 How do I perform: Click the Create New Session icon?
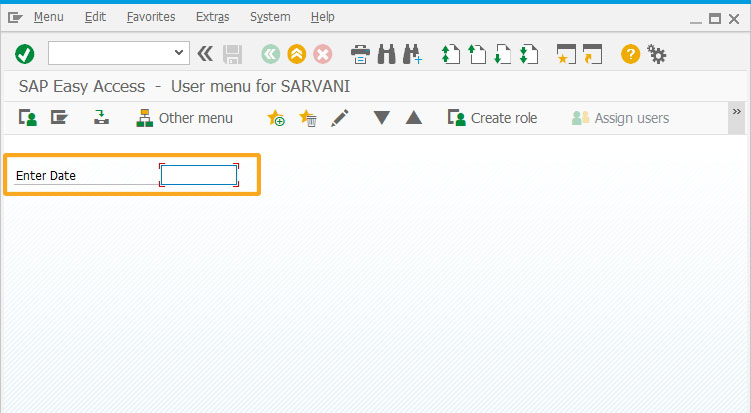(x=566, y=54)
